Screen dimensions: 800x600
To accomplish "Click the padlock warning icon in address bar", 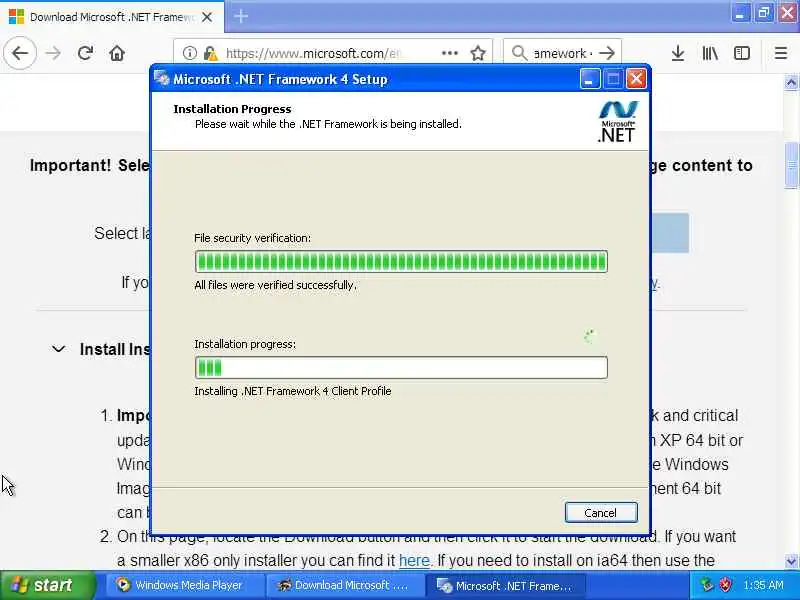I will pos(210,53).
